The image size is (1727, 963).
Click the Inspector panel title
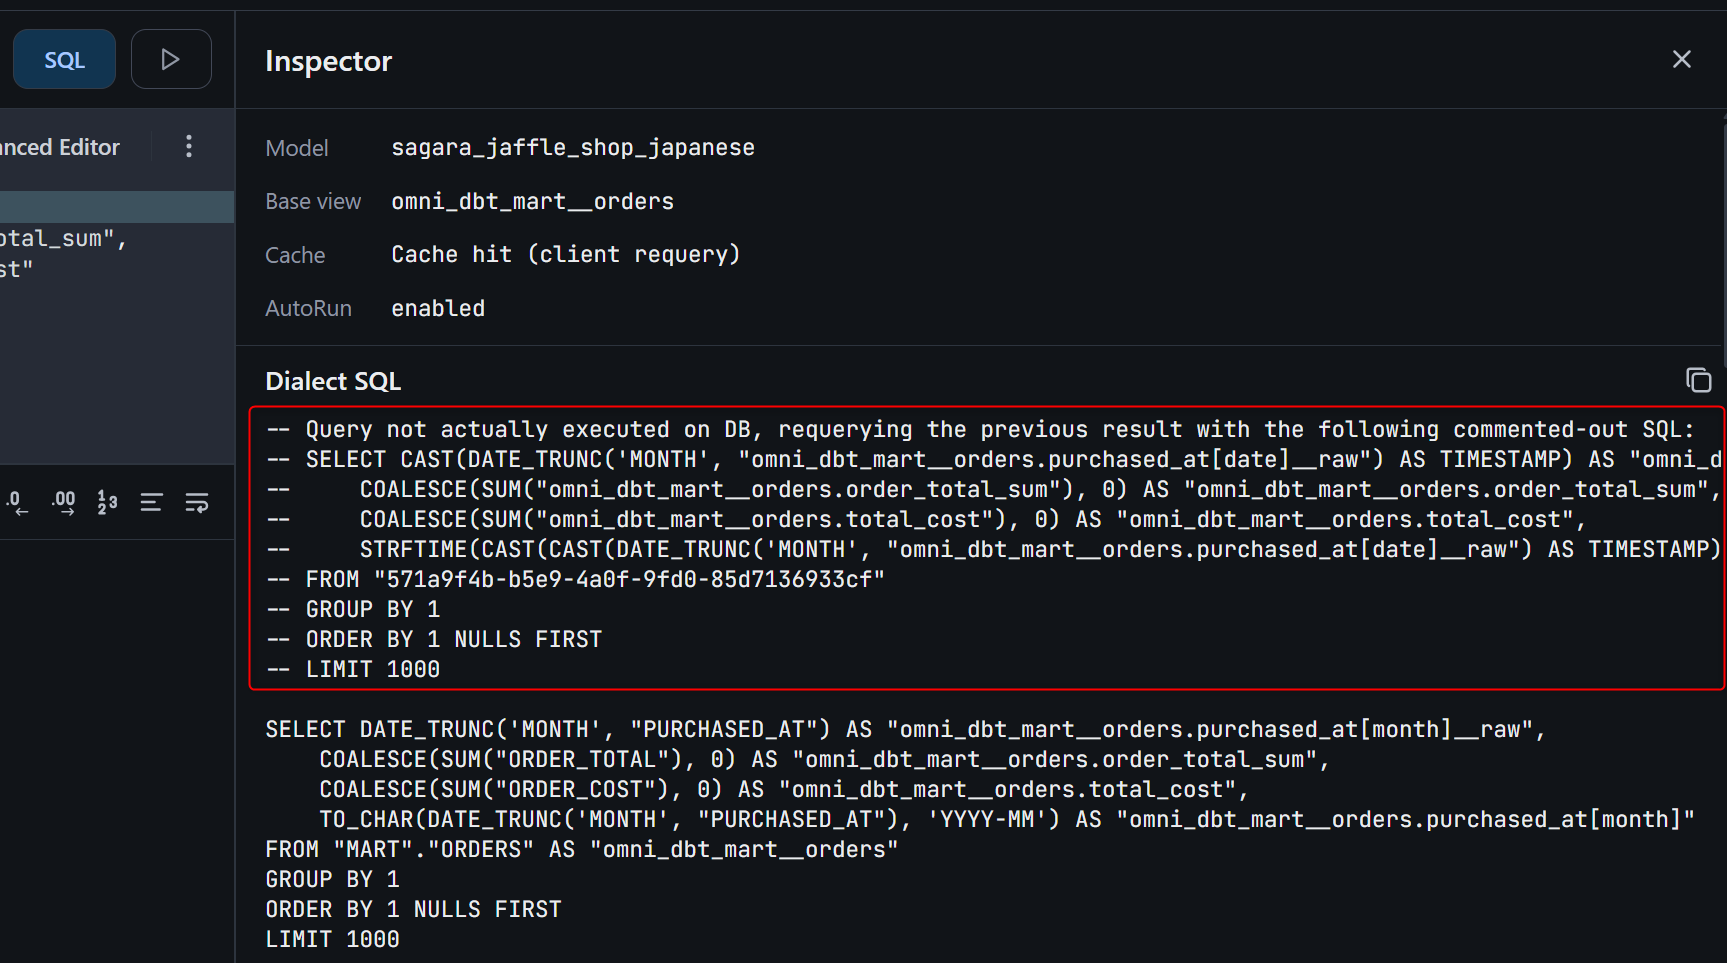pyautogui.click(x=328, y=61)
